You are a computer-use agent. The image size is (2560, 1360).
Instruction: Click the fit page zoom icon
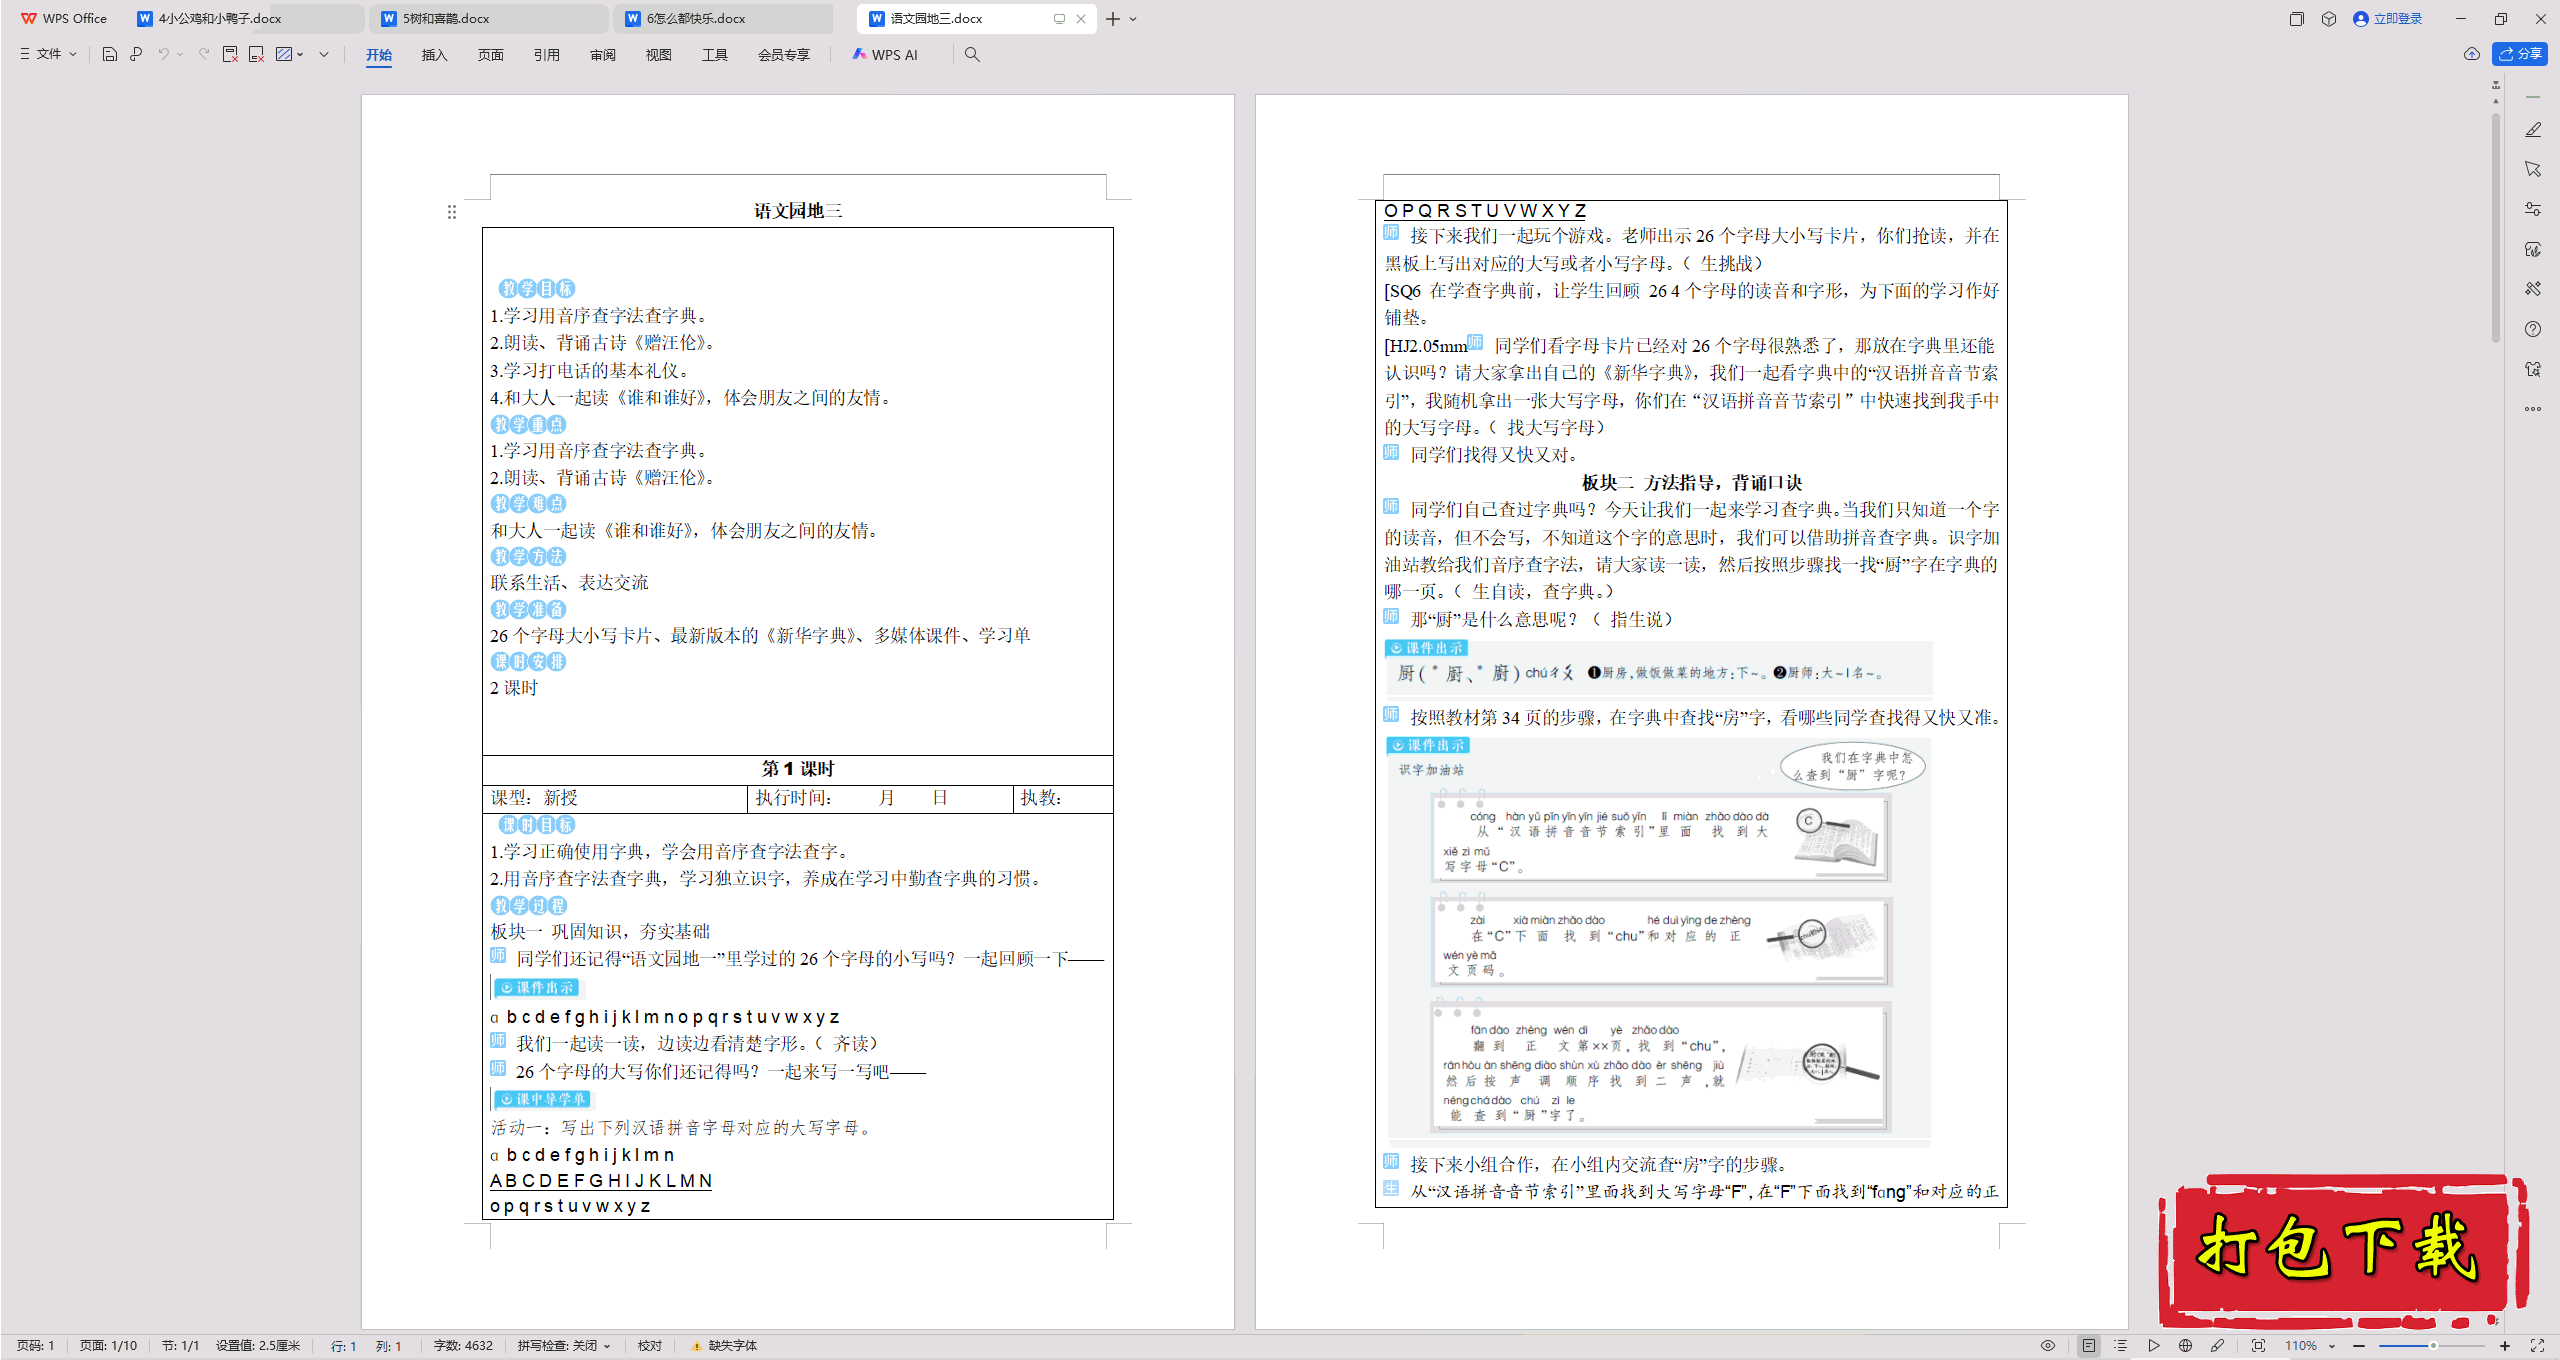2258,1346
